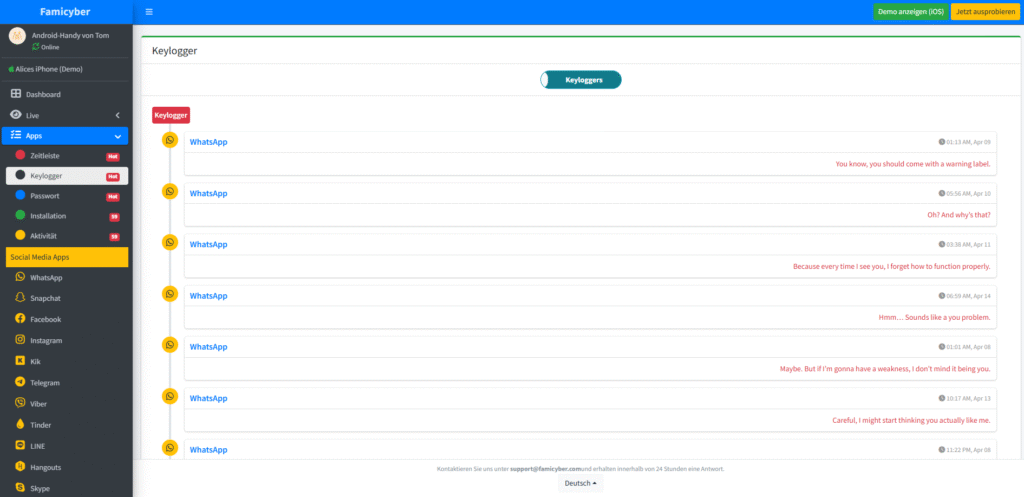The height and width of the screenshot is (497, 1024).
Task: Click the Apps checklist icon
Action: click(x=16, y=135)
